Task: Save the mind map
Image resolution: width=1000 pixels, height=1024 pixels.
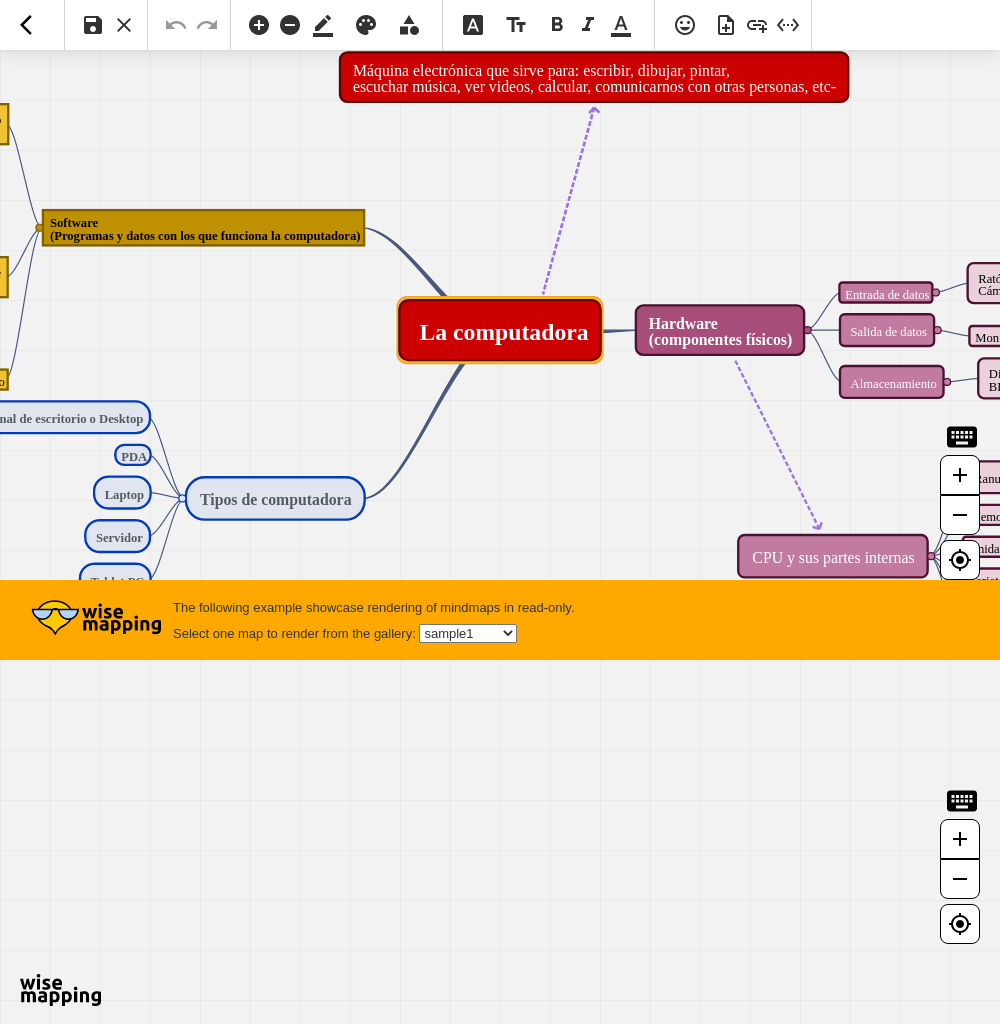Action: pyautogui.click(x=93, y=25)
